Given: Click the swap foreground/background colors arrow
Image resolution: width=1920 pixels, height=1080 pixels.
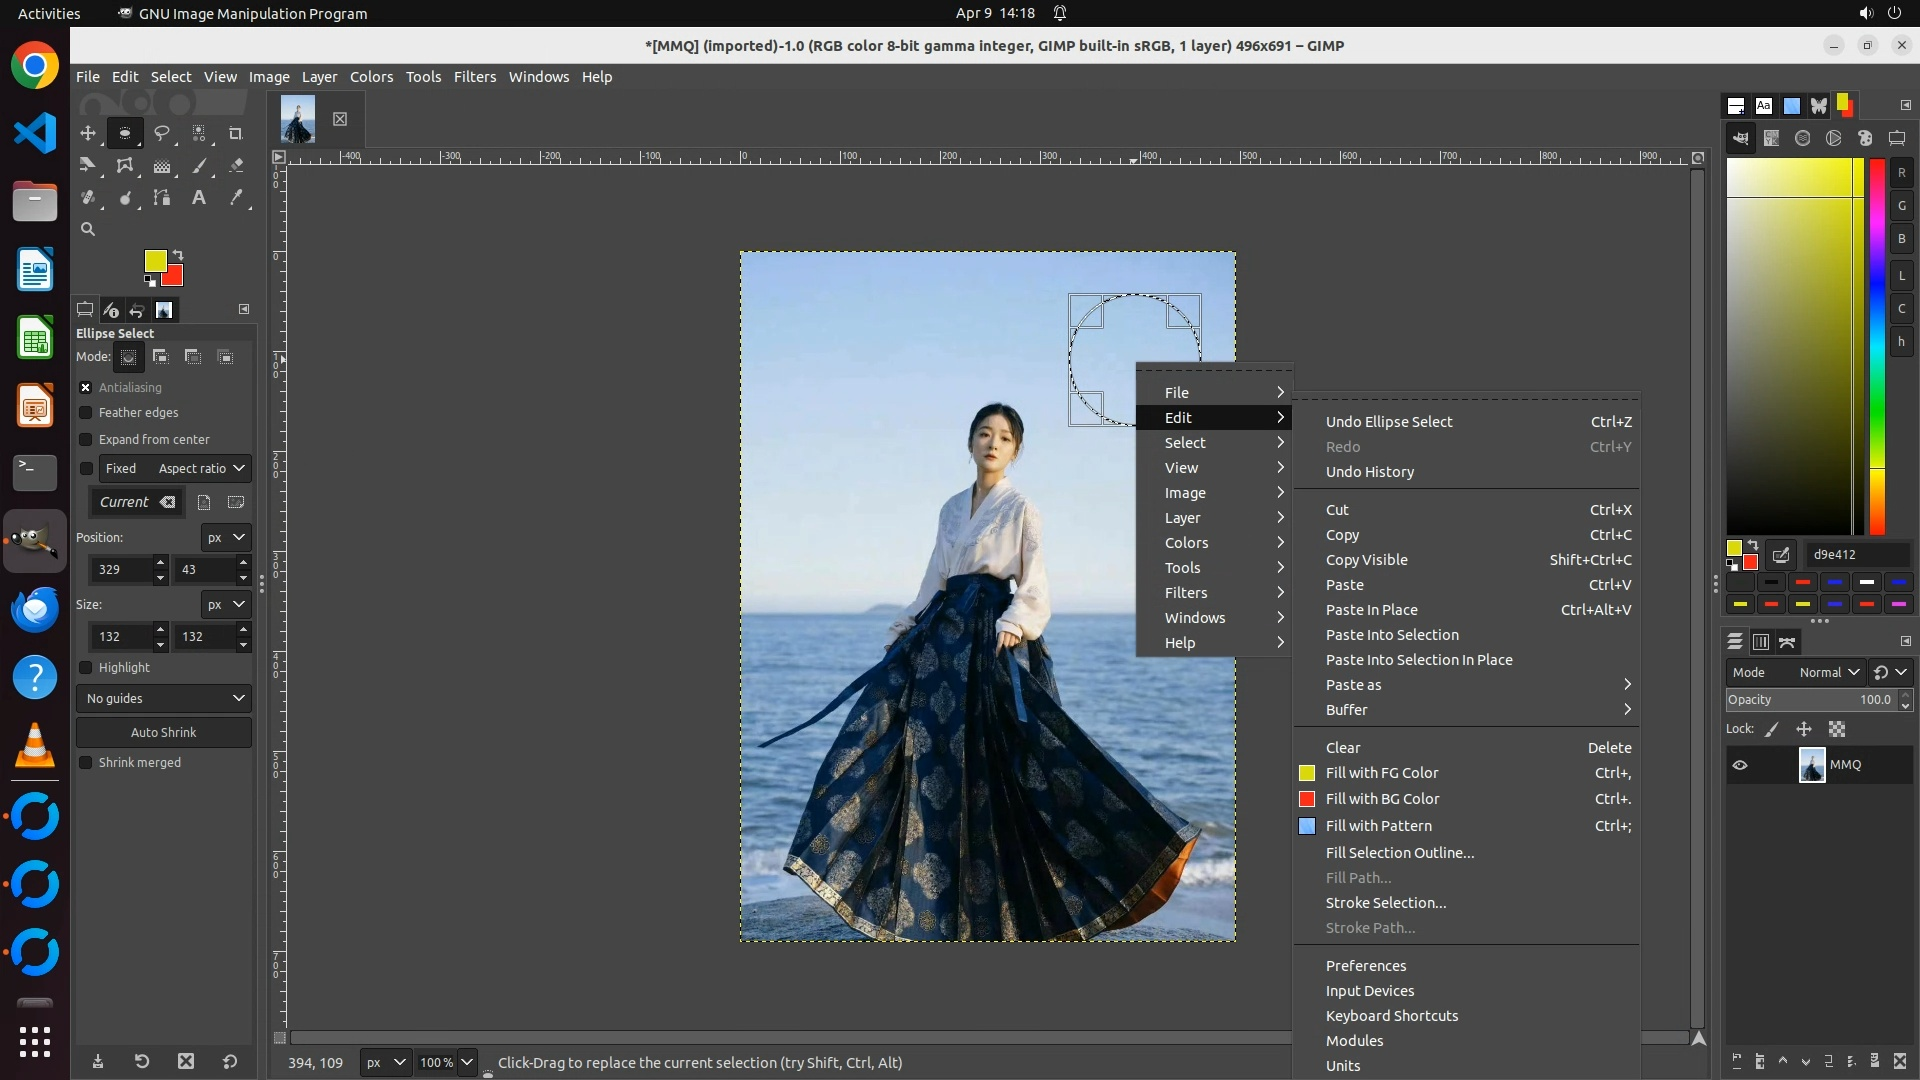Looking at the screenshot, I should pyautogui.click(x=178, y=254).
